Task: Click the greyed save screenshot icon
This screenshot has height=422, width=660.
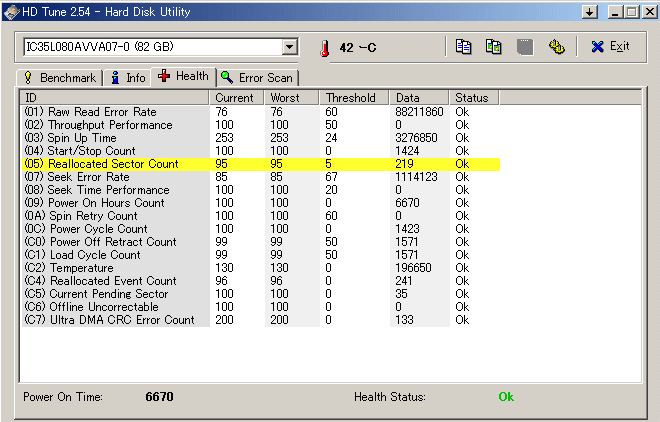Action: (525, 47)
